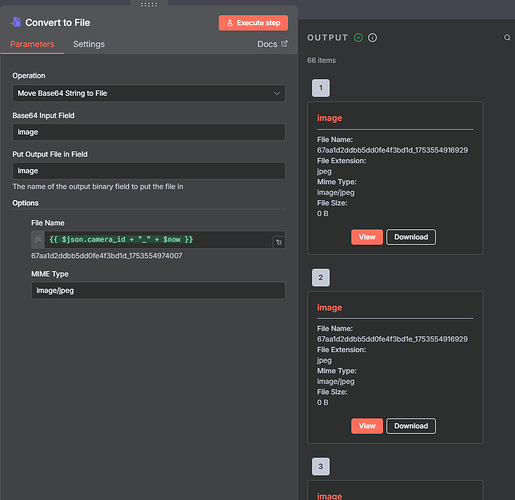Select output item number 3 badge

[x=321, y=466]
